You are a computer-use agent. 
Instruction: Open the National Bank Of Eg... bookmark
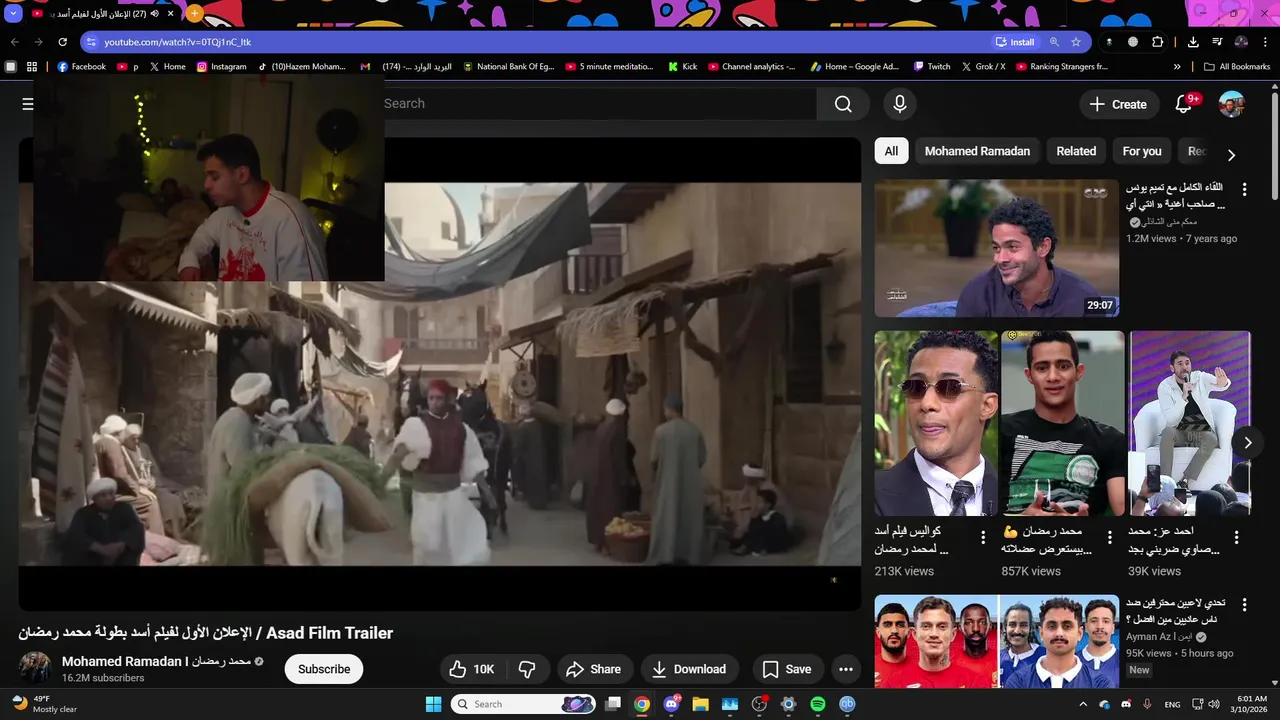pyautogui.click(x=508, y=67)
